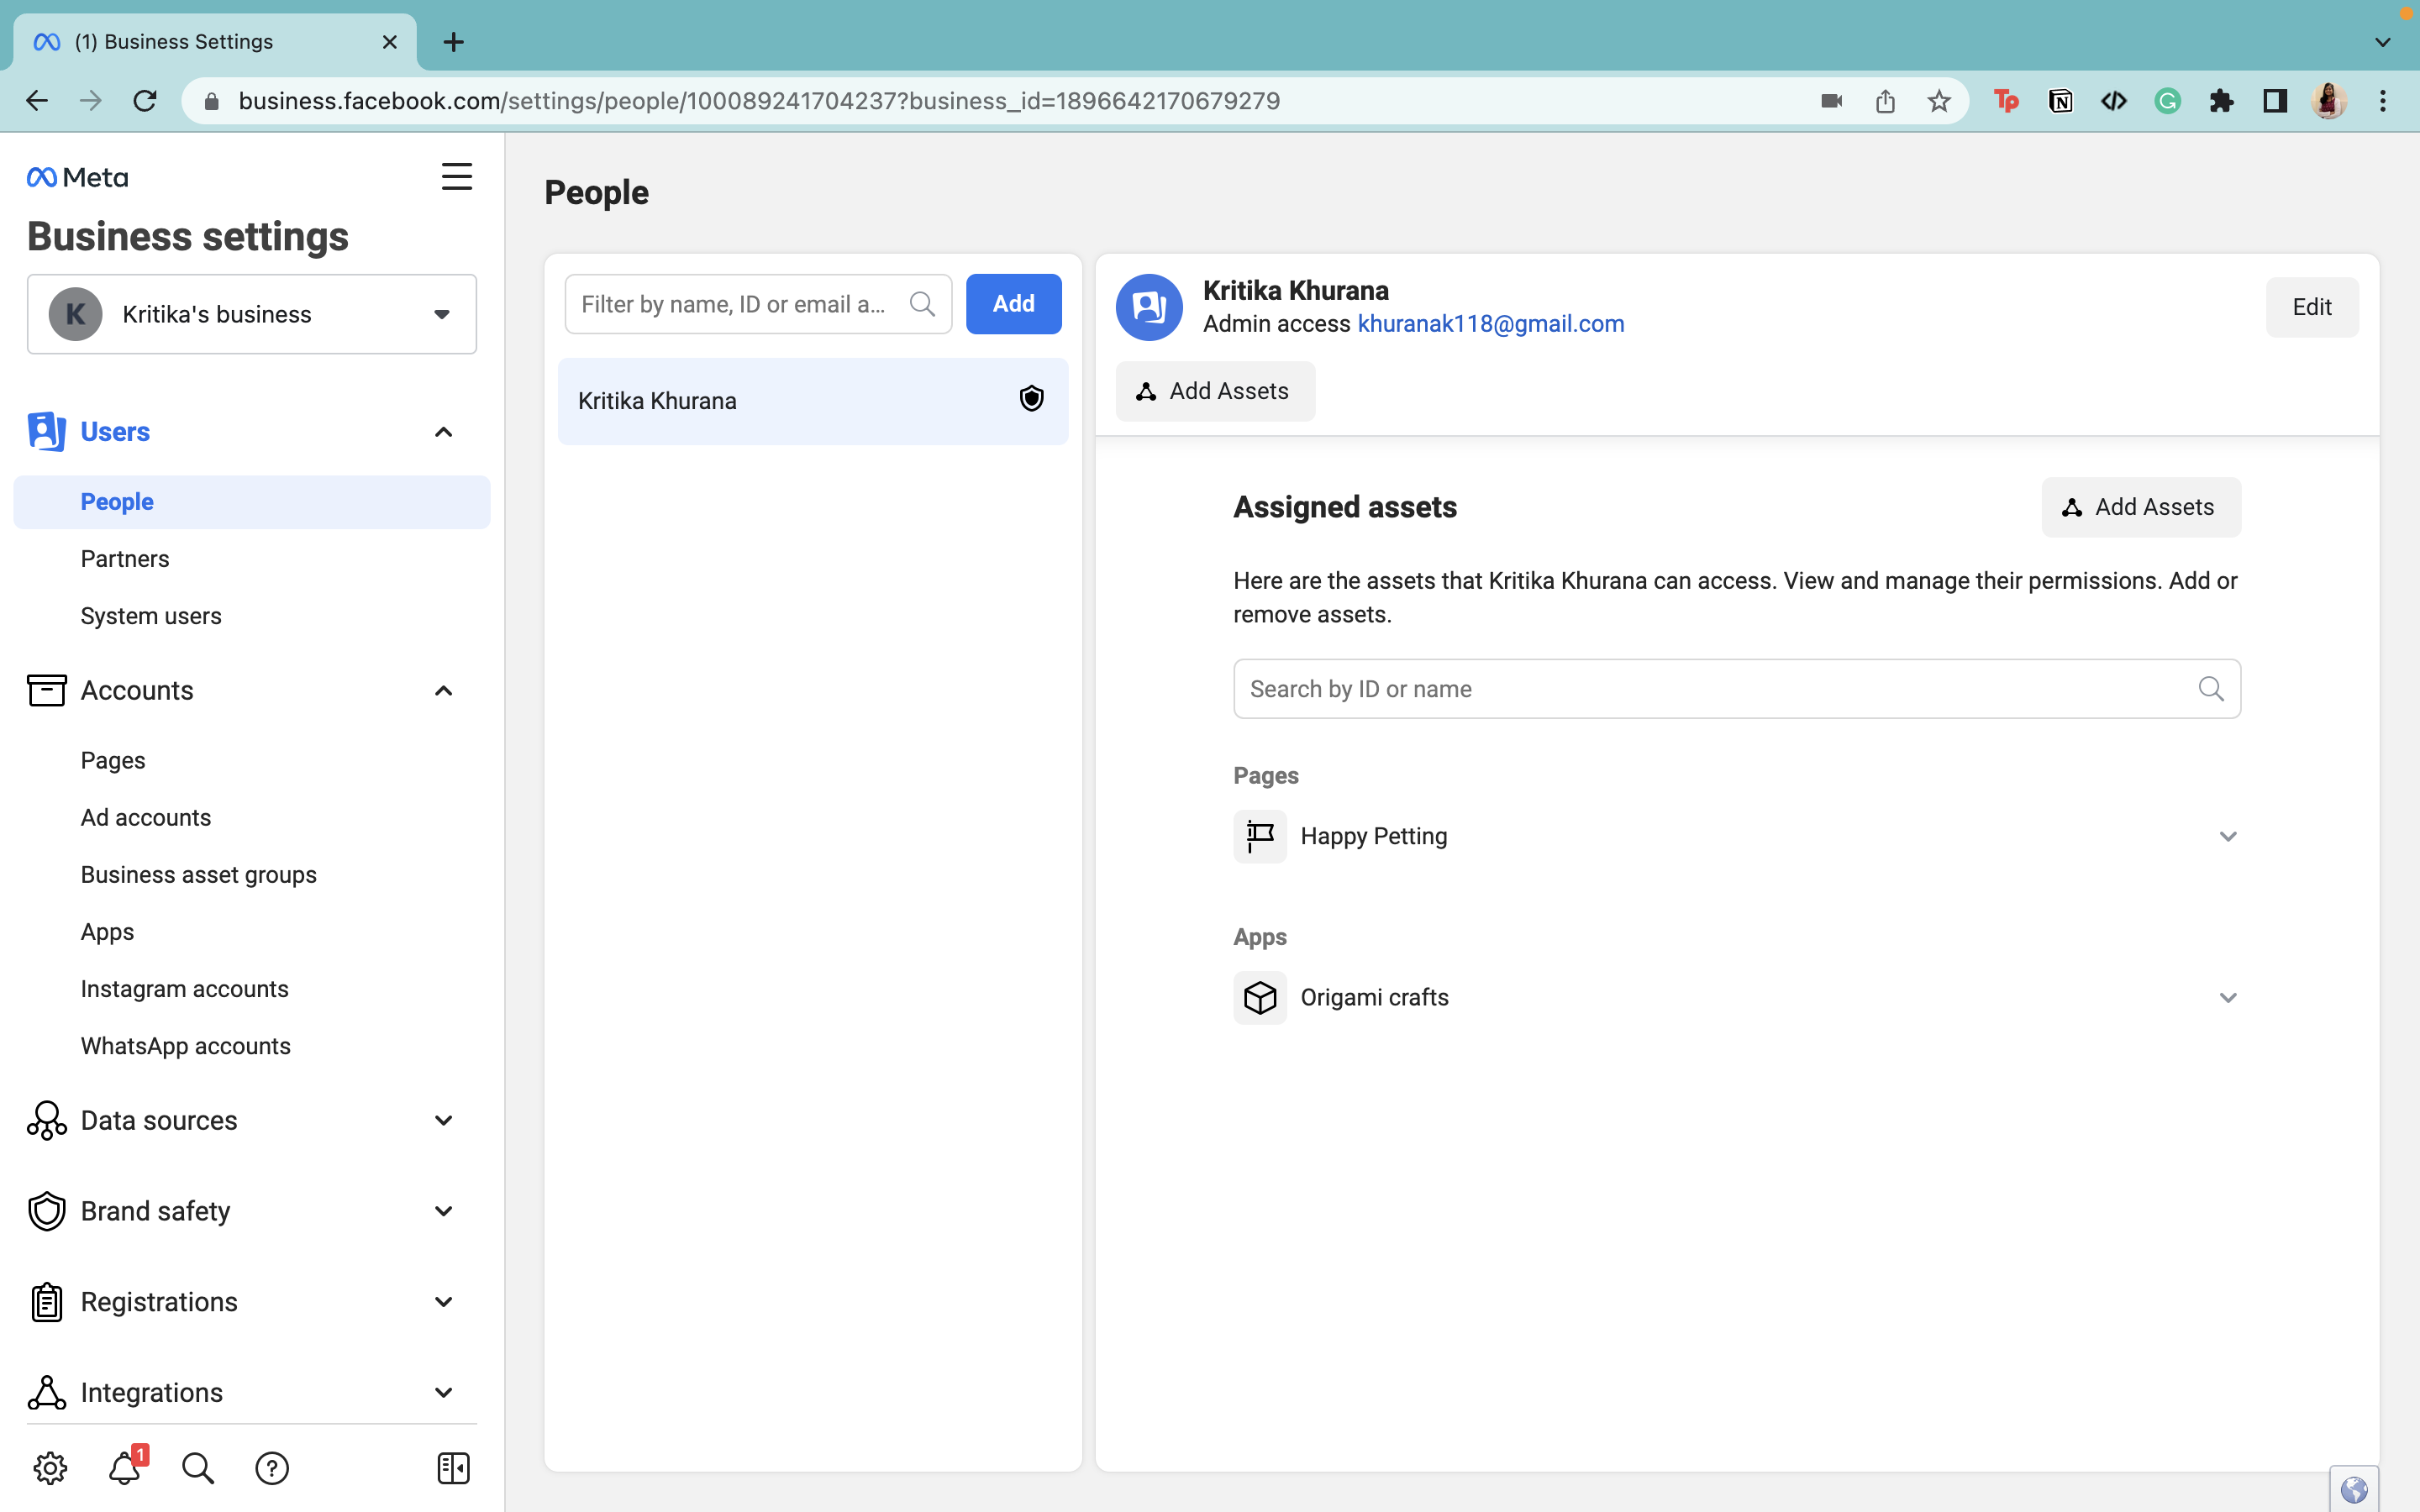Open the Kritika's business dropdown

(252, 314)
